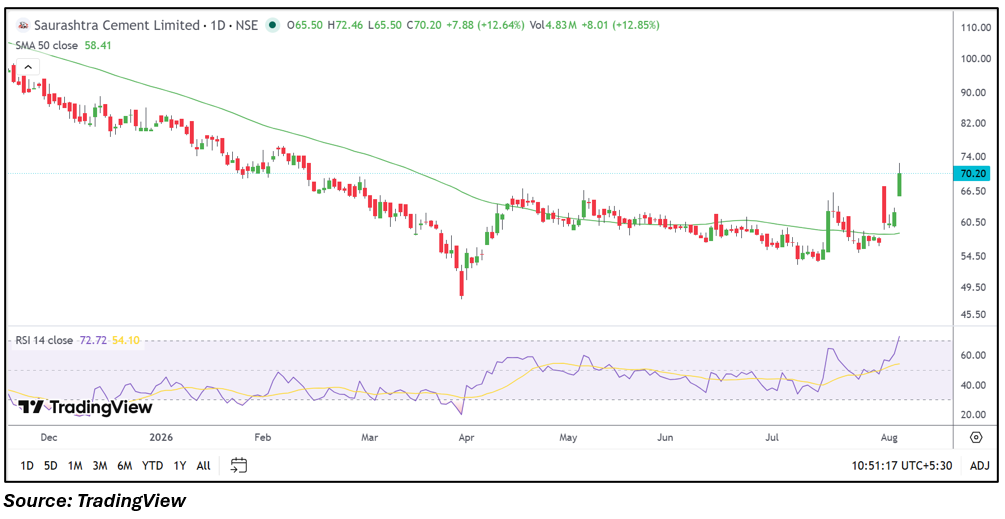Viewport: 1005px width, 519px height.
Task: Select the 1Y time range
Action: pyautogui.click(x=179, y=466)
